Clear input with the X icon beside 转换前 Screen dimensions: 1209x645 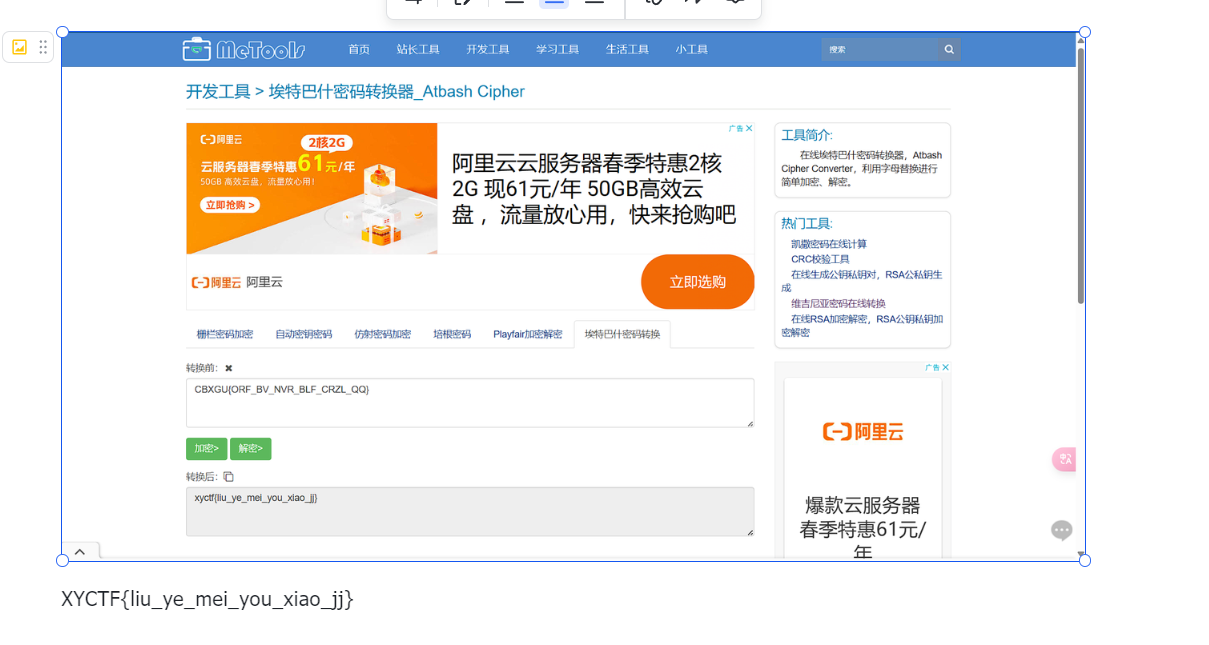(228, 368)
